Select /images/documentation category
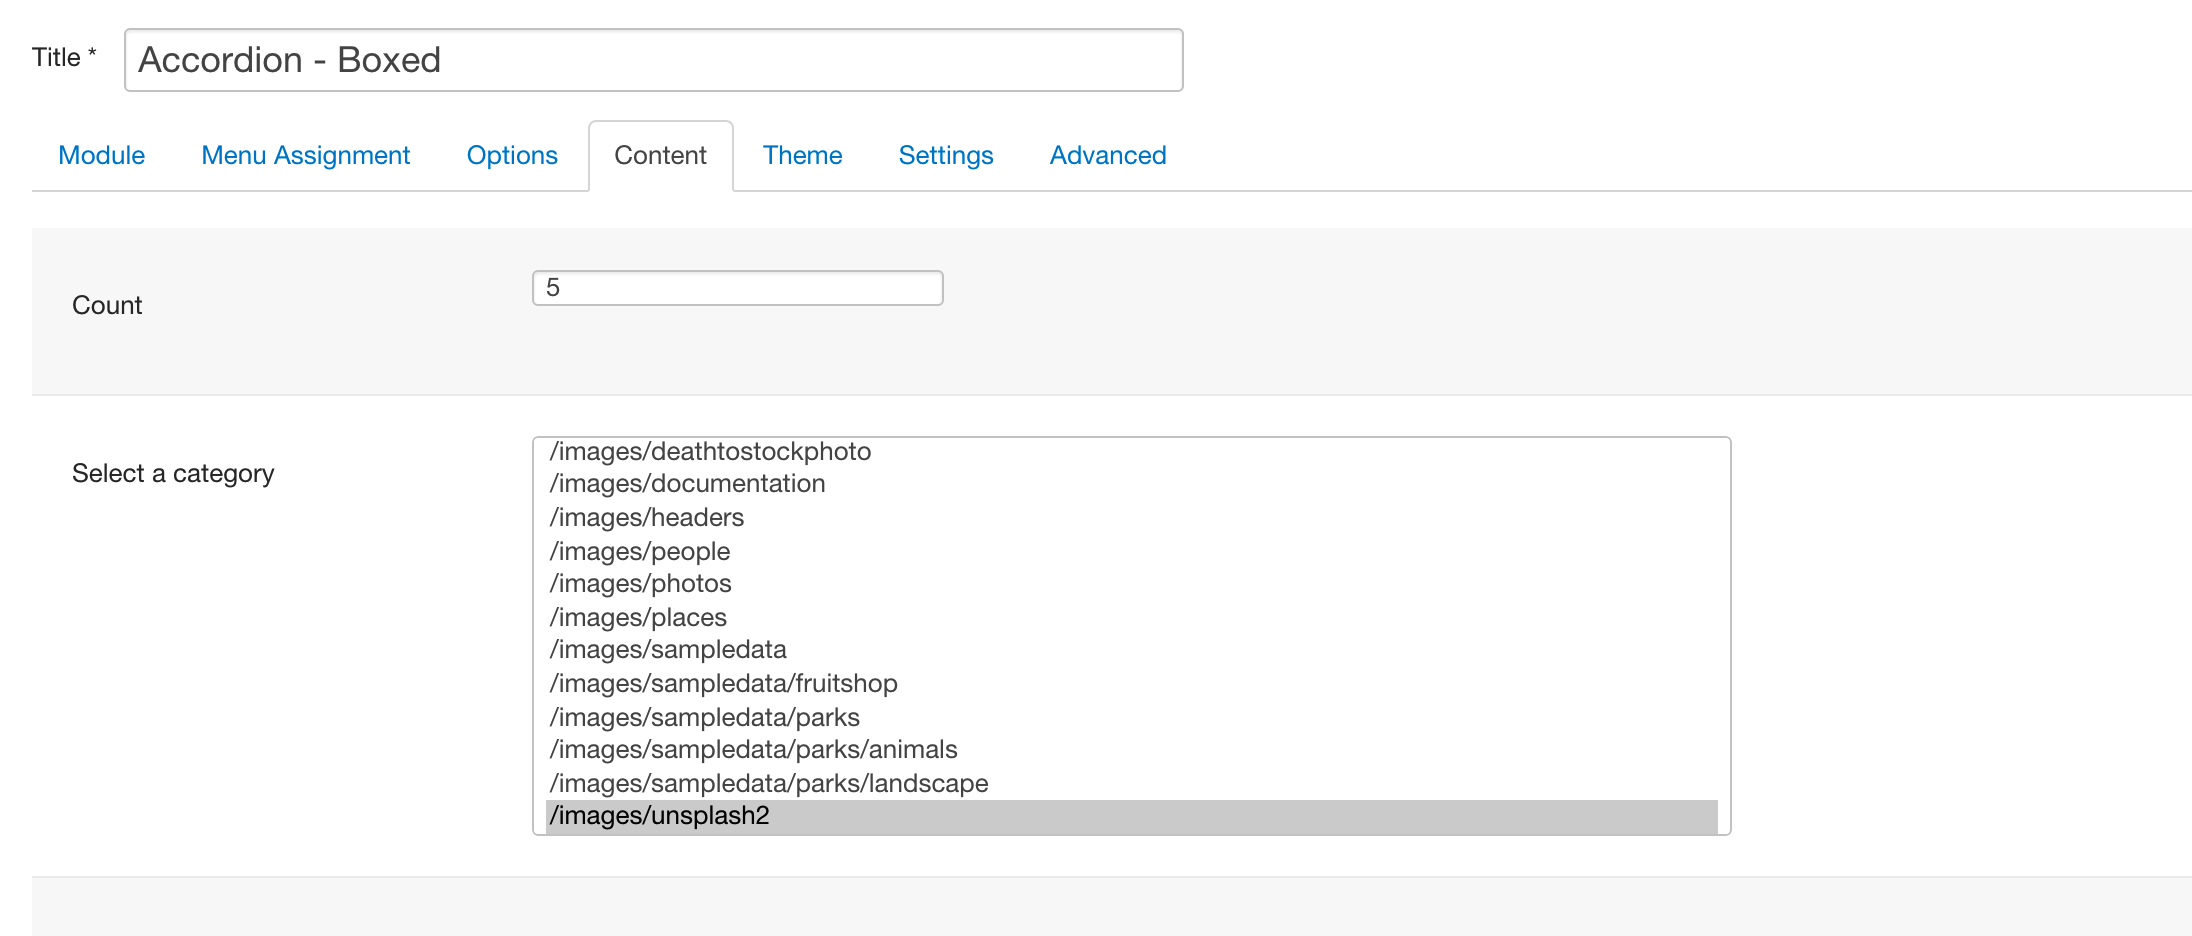Screen dimensions: 2192x936 1132,484
